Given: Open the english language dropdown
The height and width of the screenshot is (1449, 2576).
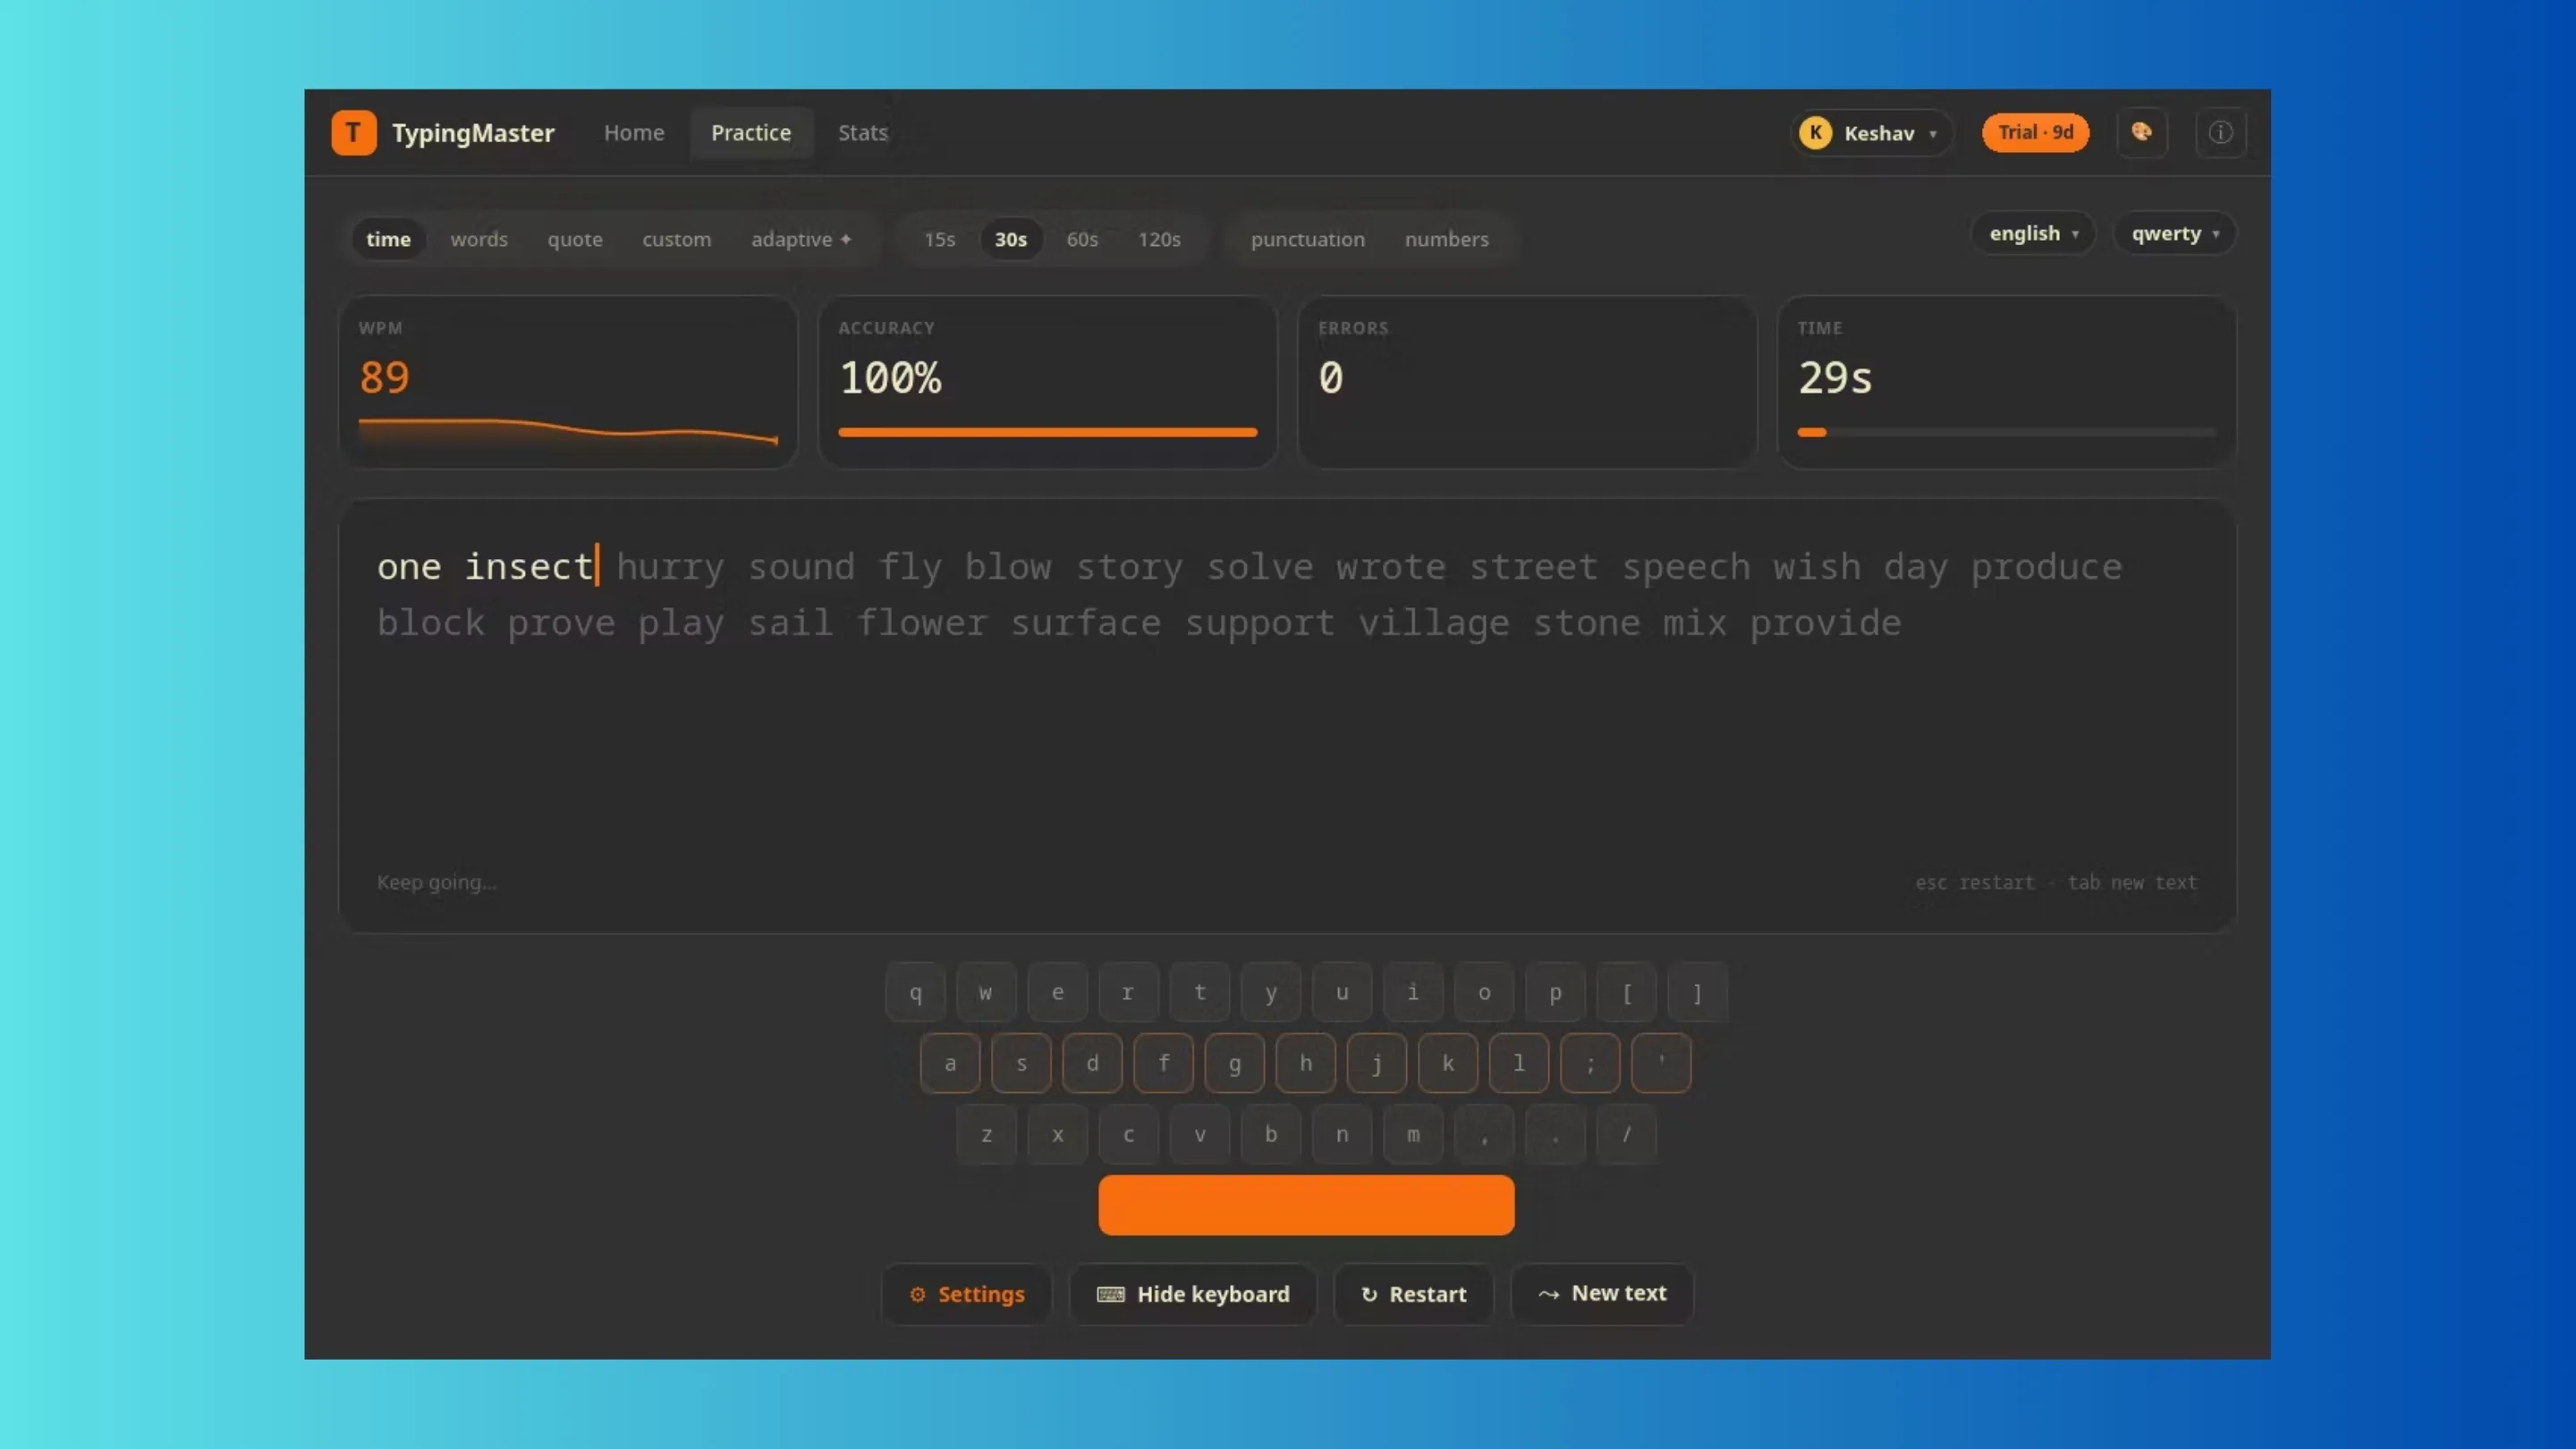Looking at the screenshot, I should pos(2033,233).
